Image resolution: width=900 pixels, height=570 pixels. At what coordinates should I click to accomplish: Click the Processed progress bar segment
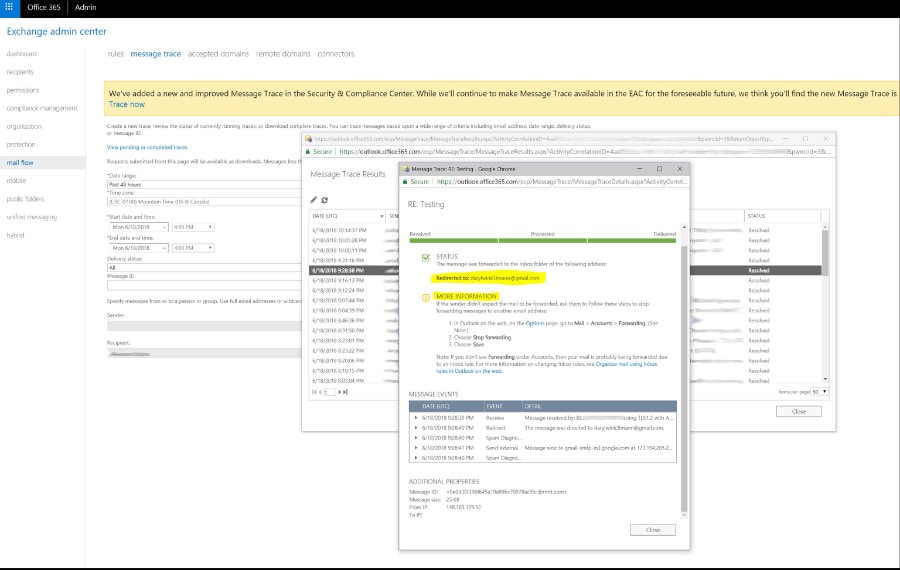542,241
